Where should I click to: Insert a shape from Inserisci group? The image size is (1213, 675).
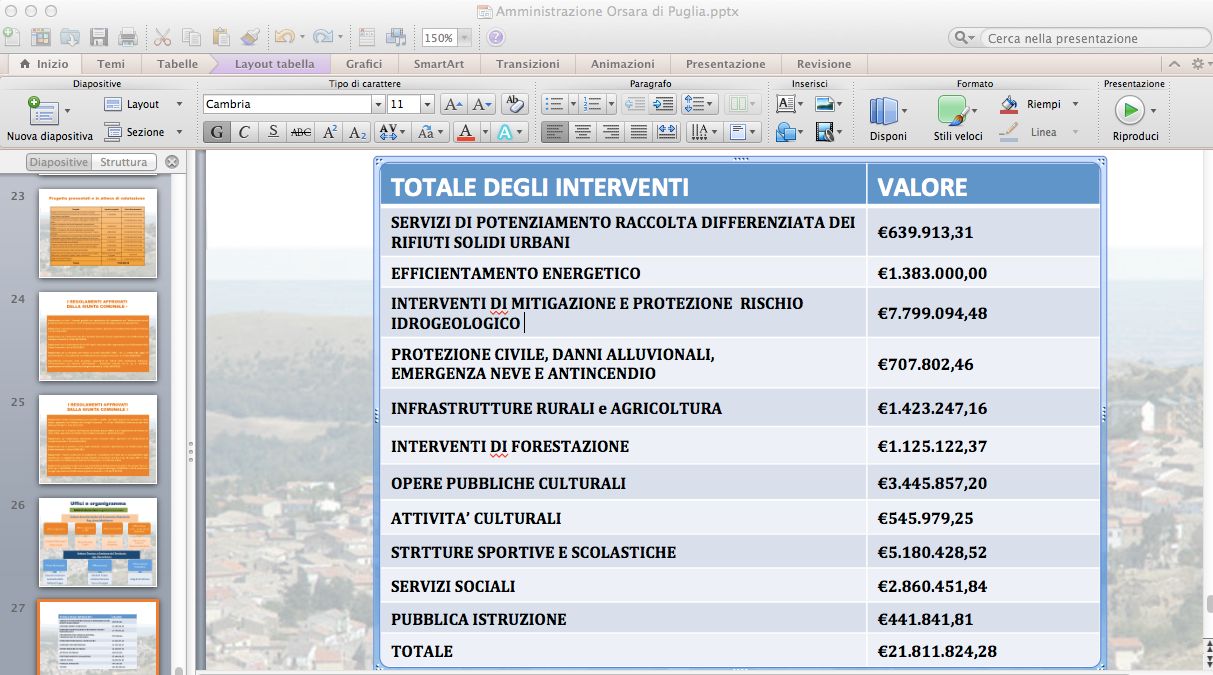coord(788,132)
